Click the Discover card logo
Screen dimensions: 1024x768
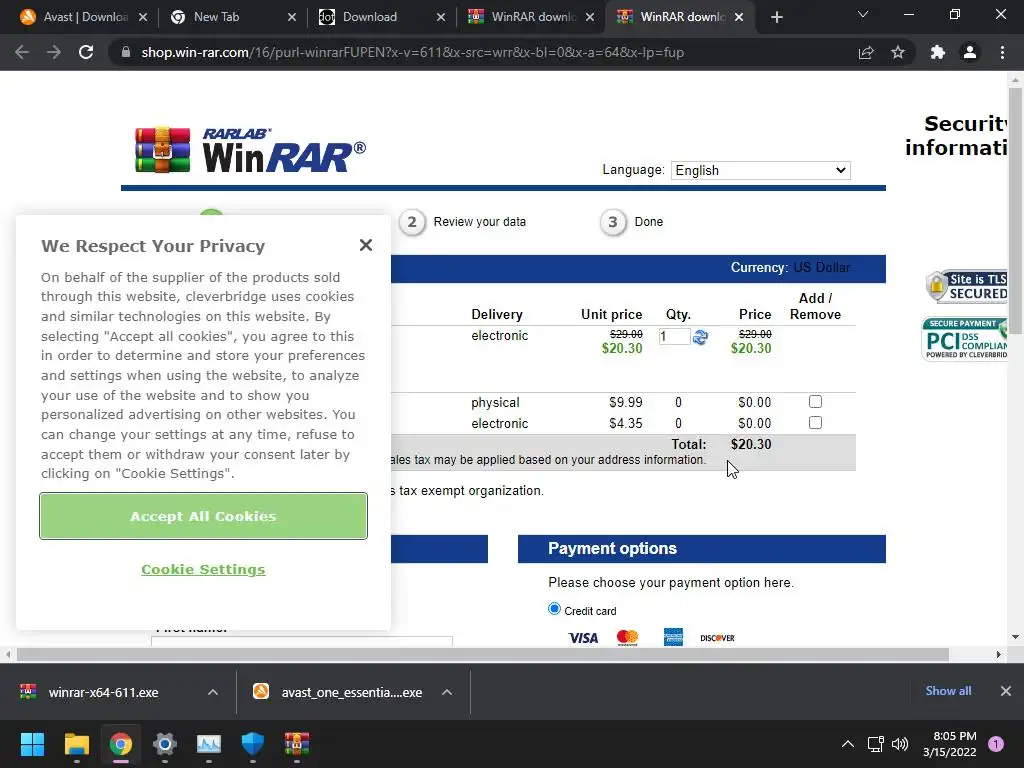coord(717,638)
